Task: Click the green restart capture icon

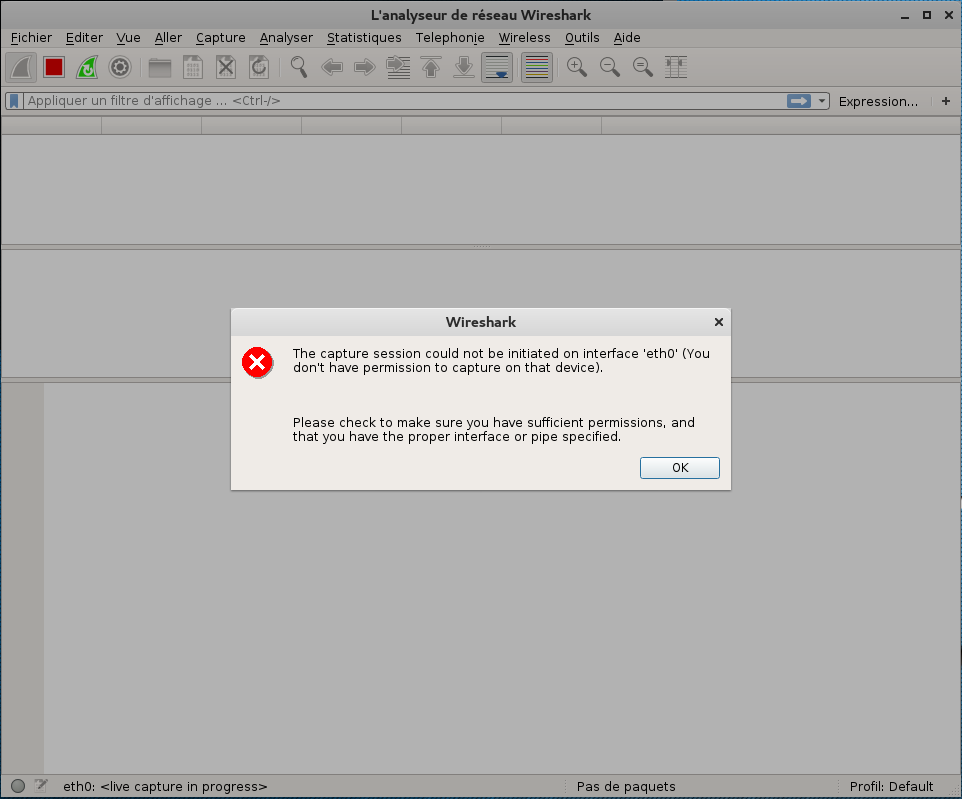Action: pyautogui.click(x=87, y=67)
